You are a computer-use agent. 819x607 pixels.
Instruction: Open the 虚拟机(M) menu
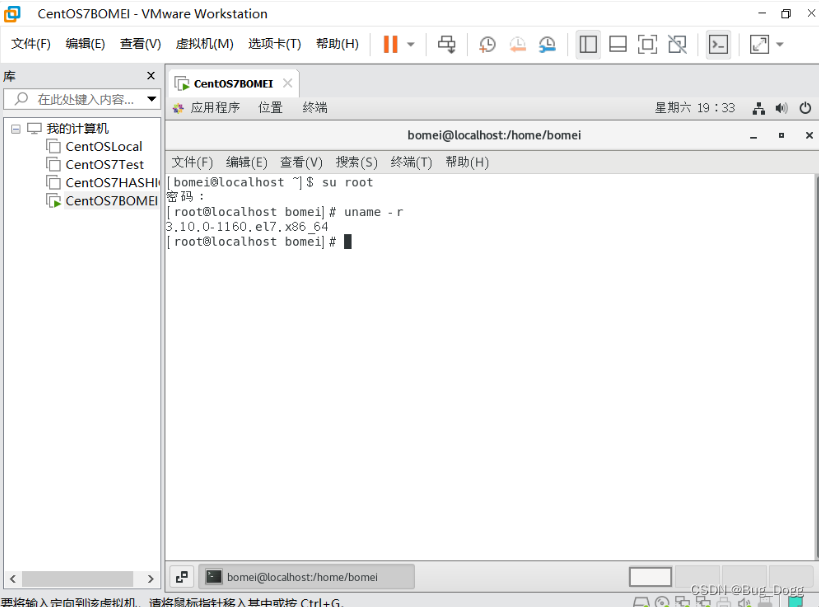point(204,44)
